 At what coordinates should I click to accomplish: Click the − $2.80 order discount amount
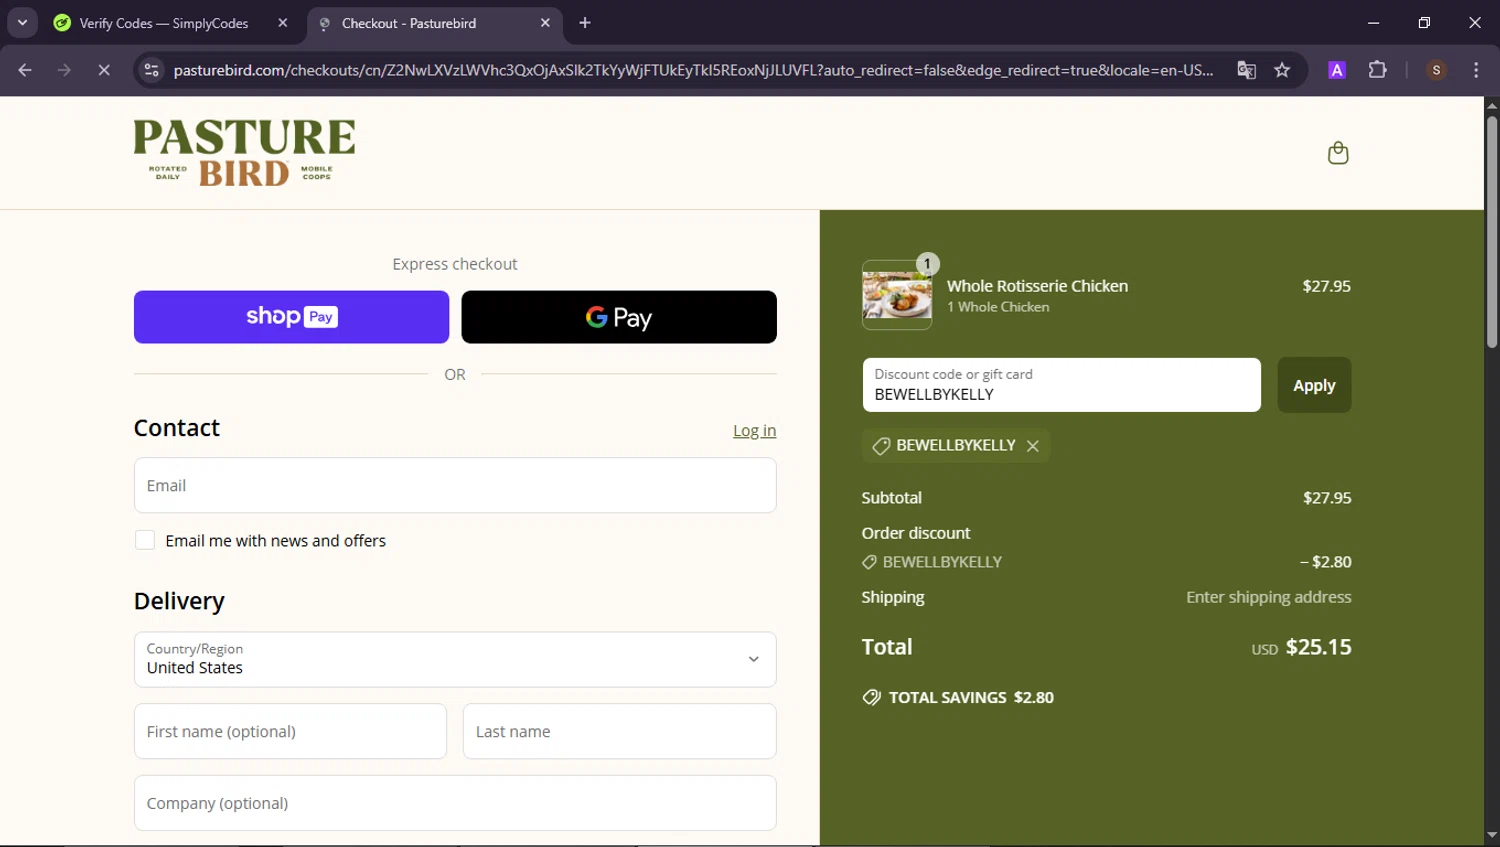click(x=1325, y=562)
